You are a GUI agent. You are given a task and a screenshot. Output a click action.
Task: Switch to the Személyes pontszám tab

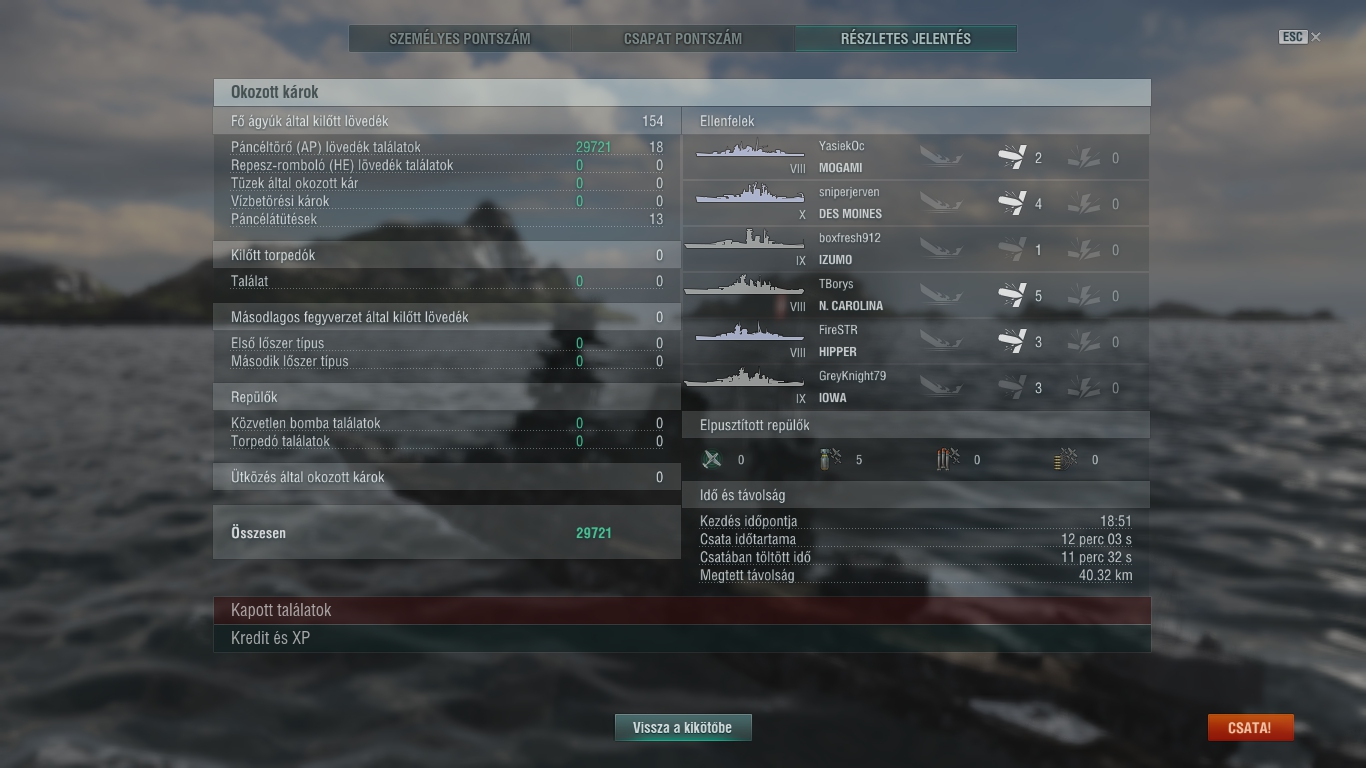click(460, 39)
